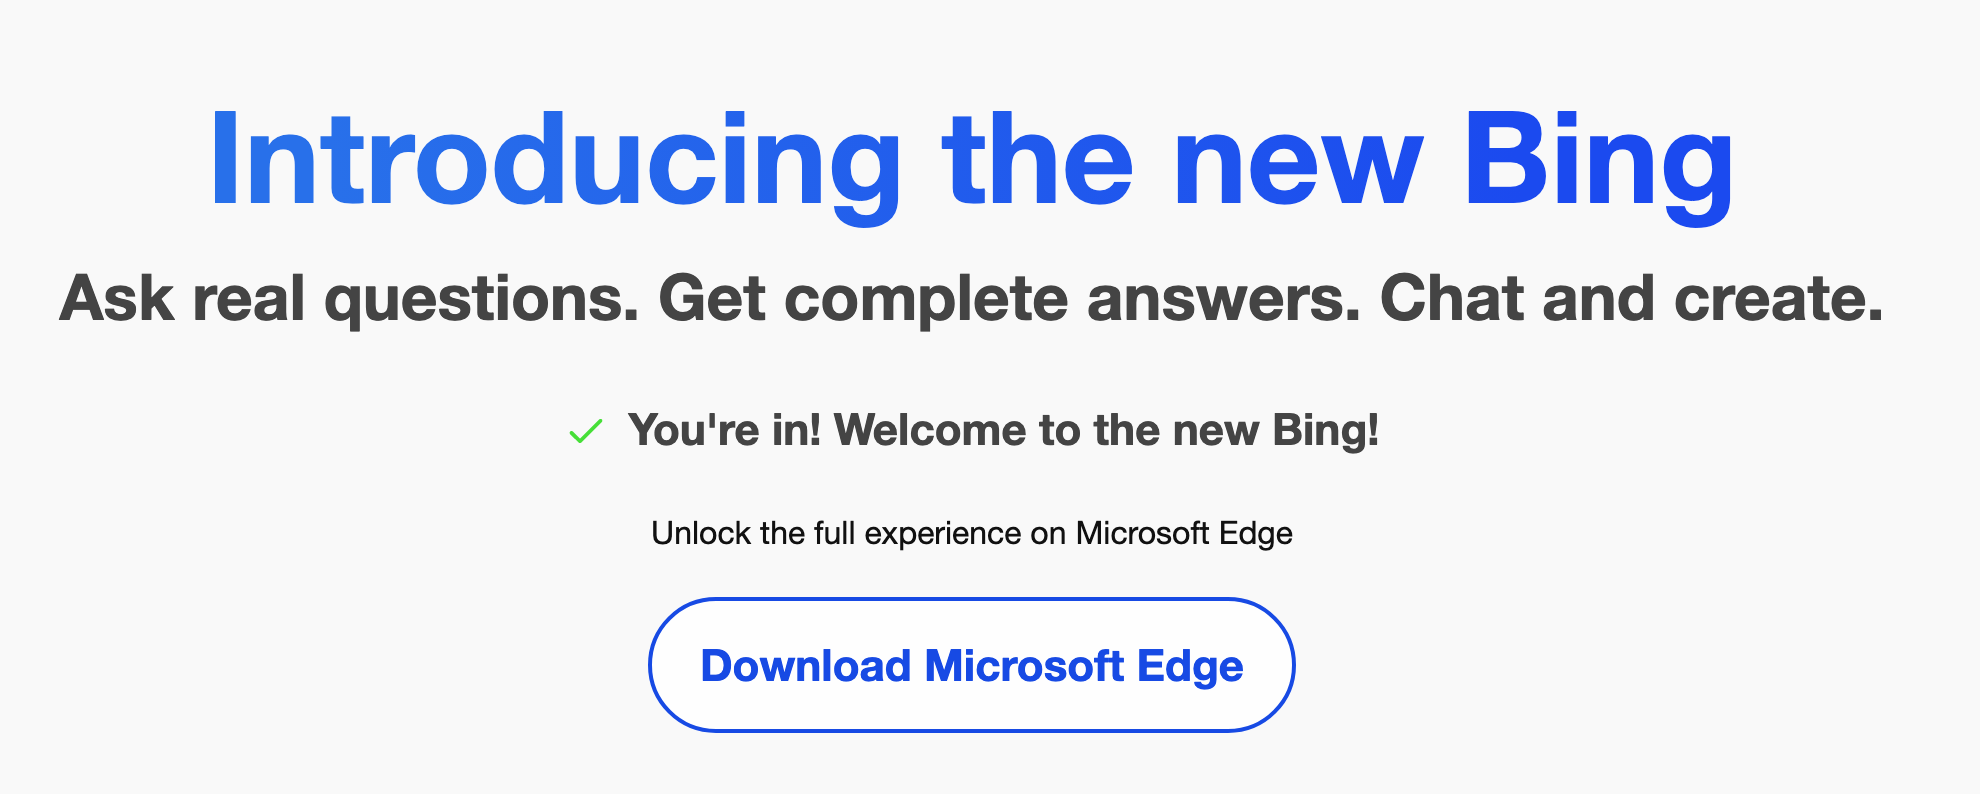Image resolution: width=1980 pixels, height=794 pixels.
Task: Click inside the Download button's outlined border
Action: coord(972,664)
